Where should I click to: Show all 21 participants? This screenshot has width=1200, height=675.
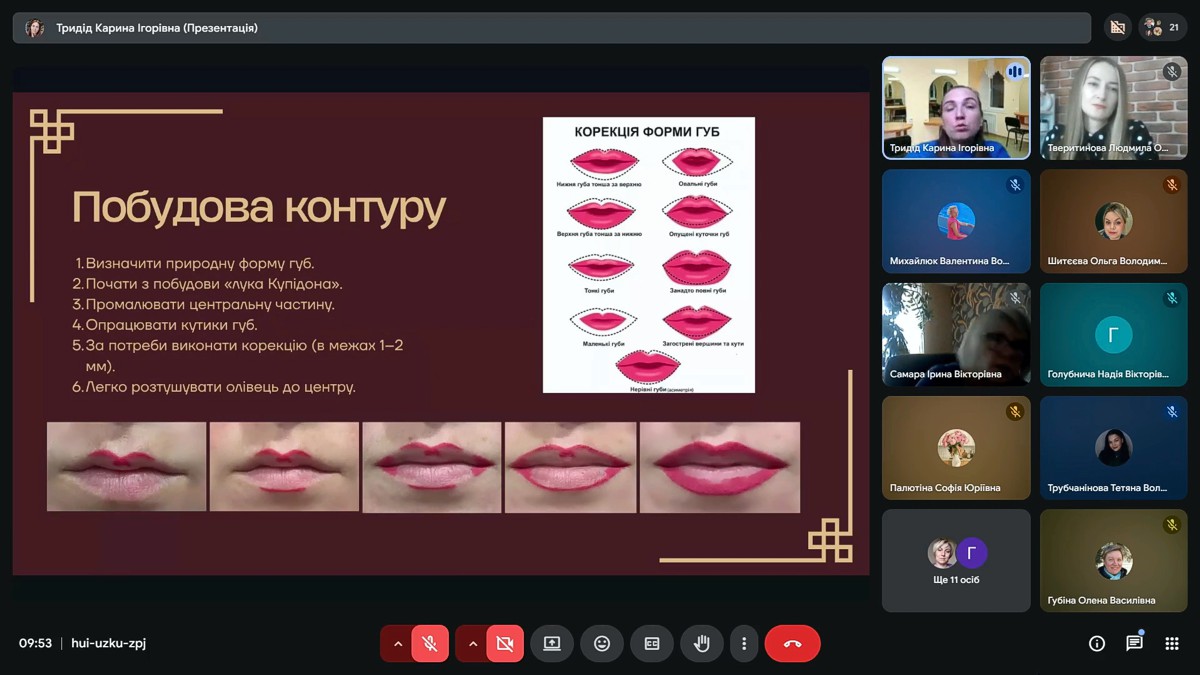(1164, 28)
